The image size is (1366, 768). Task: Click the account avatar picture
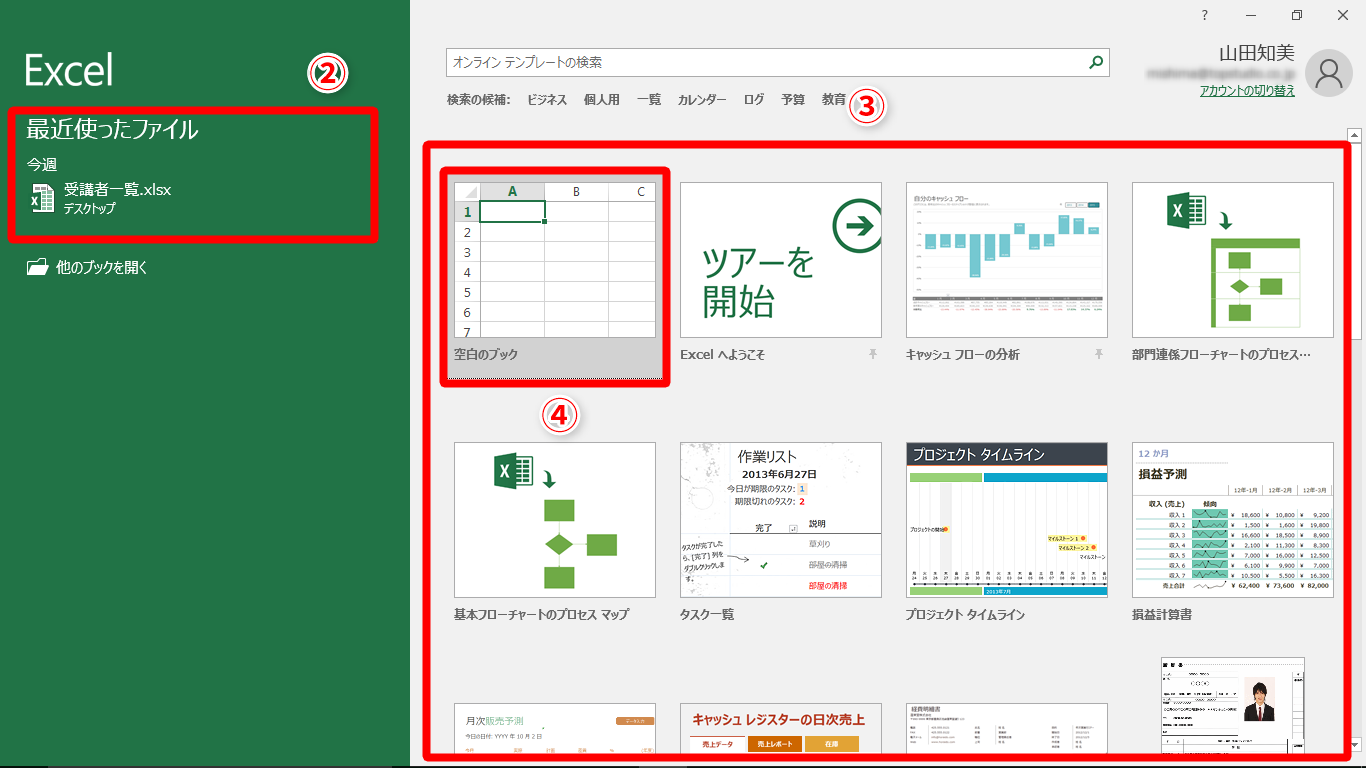(x=1329, y=72)
